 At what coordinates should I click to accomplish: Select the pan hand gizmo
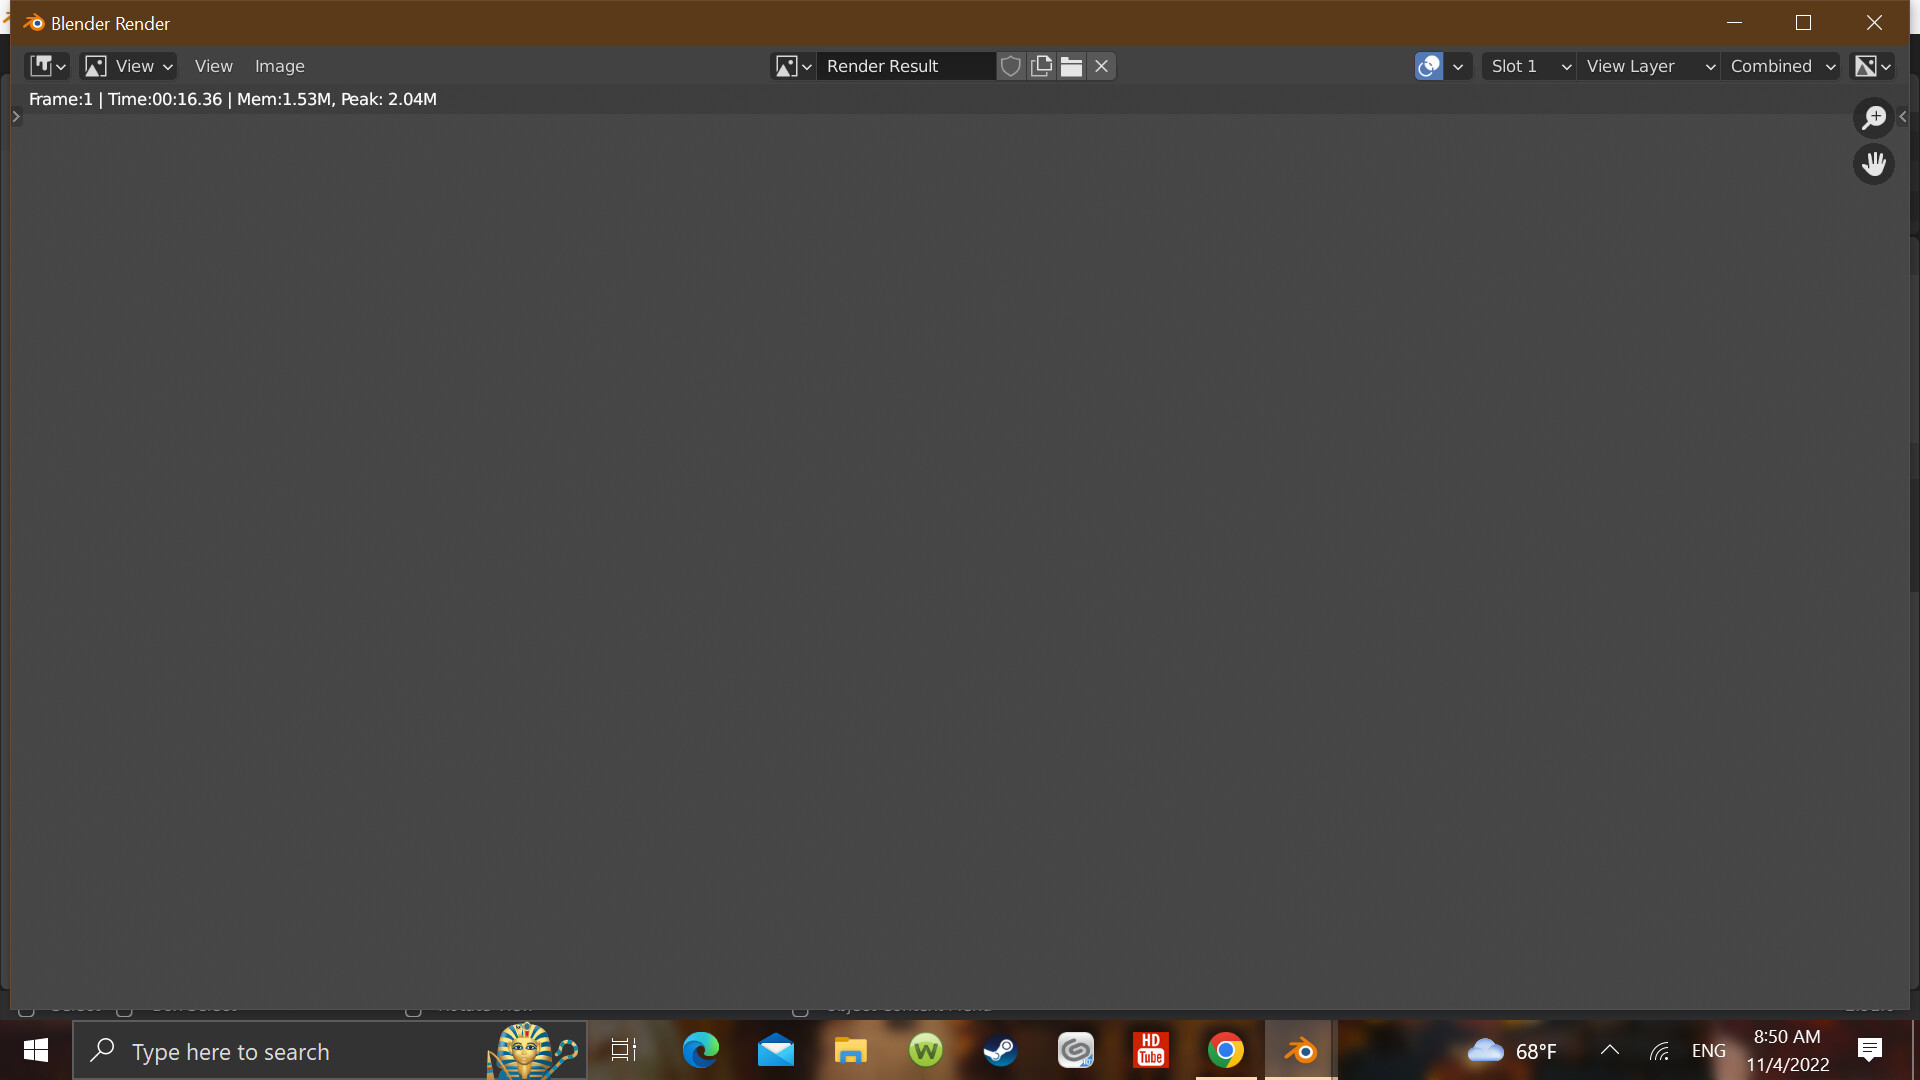click(1875, 164)
